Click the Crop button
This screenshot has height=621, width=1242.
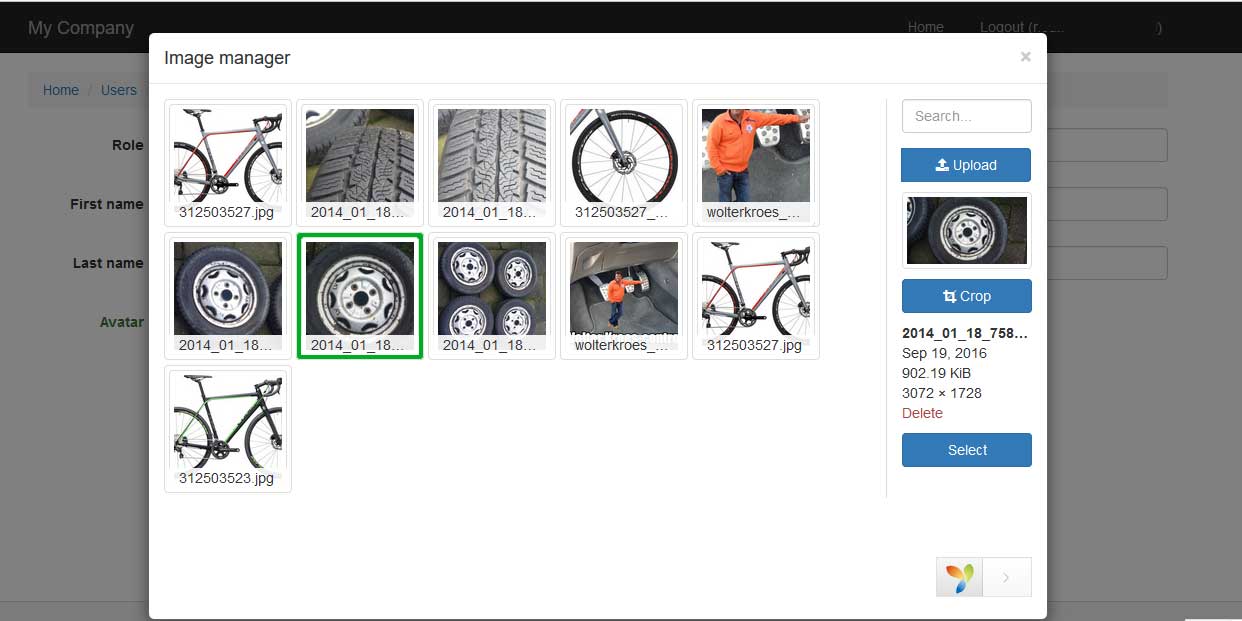tap(966, 296)
